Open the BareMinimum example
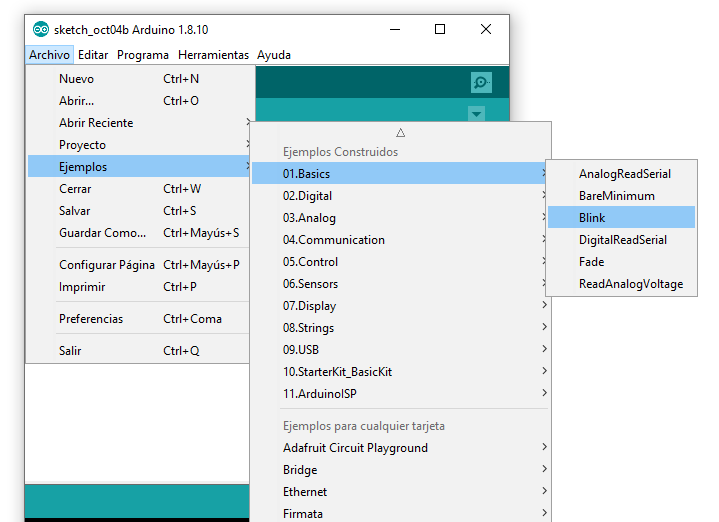This screenshot has height=522, width=719. click(x=621, y=195)
